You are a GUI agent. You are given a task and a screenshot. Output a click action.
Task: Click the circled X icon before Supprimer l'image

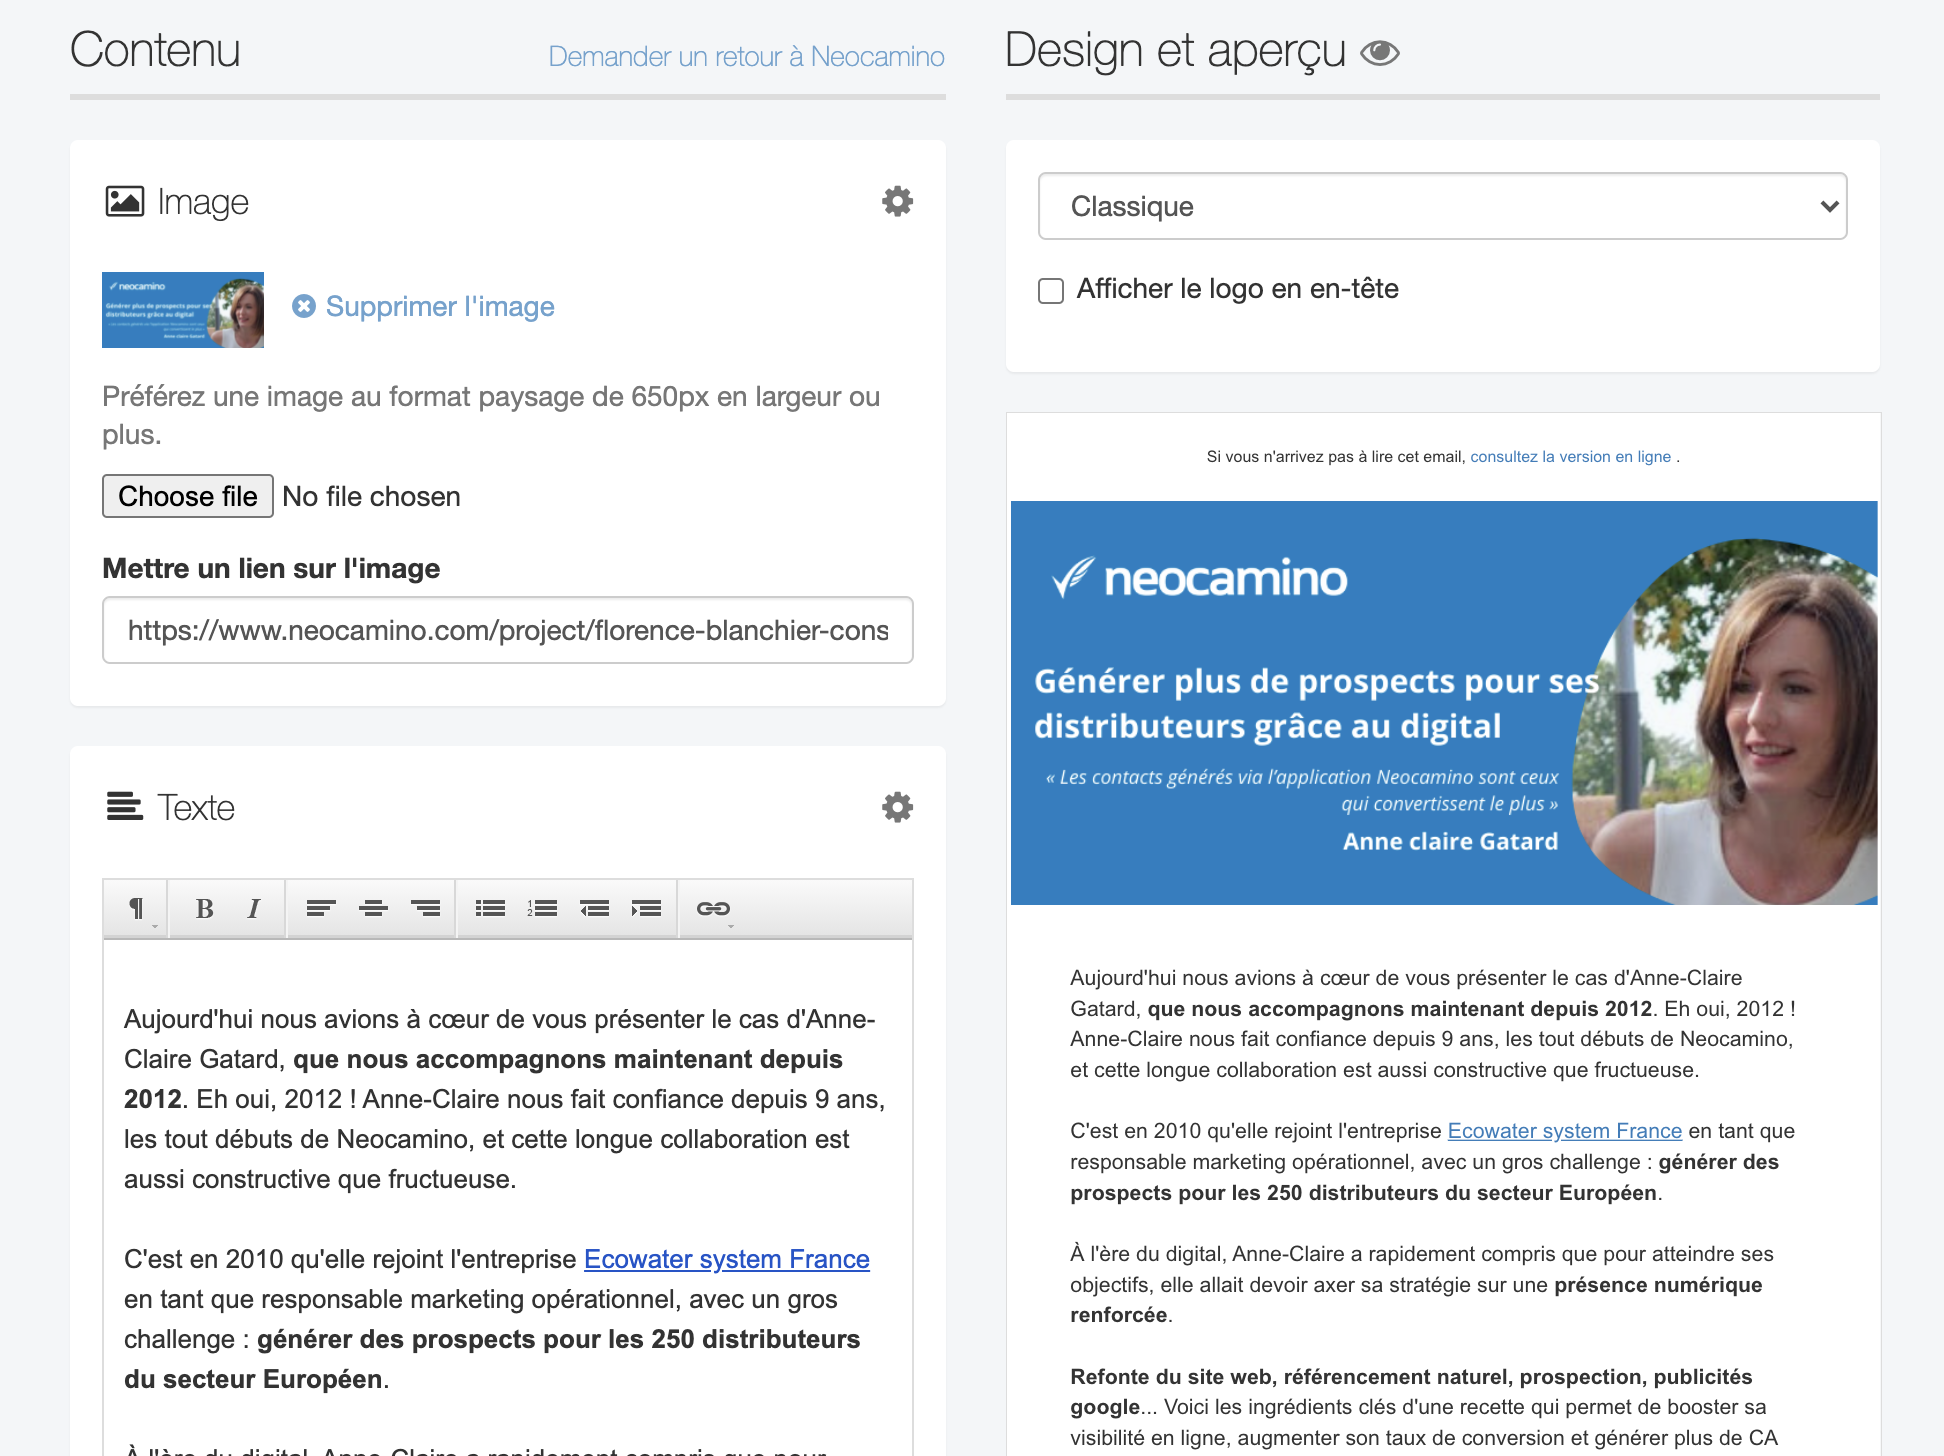pyautogui.click(x=304, y=306)
